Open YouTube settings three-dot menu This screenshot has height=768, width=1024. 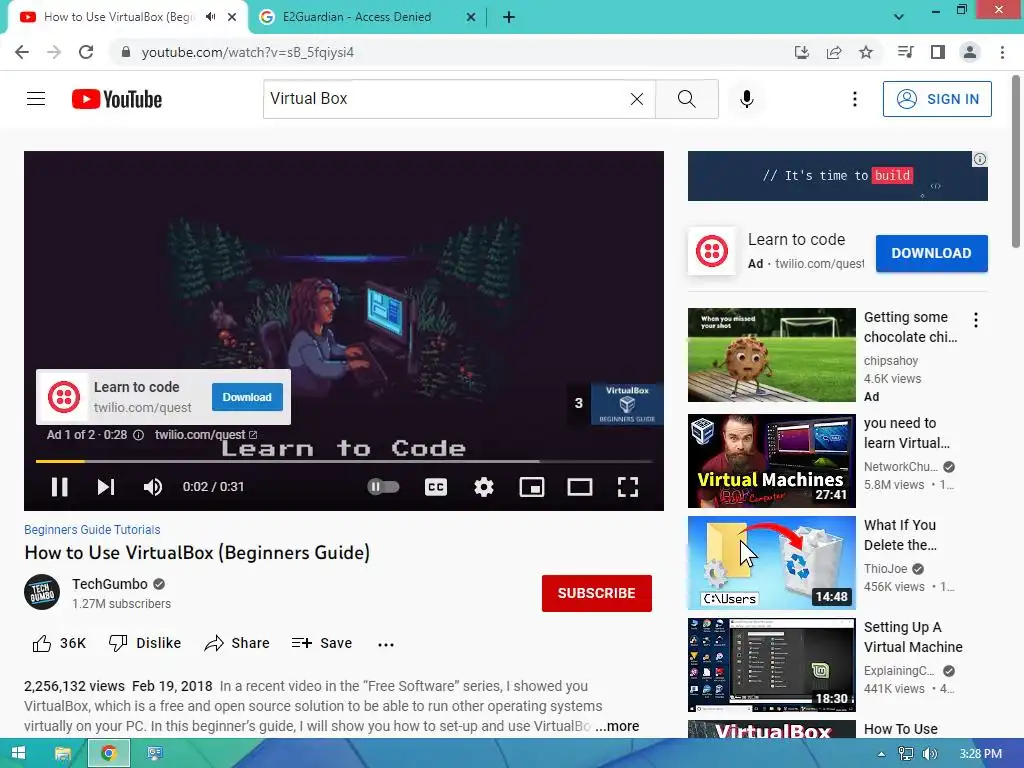[854, 99]
